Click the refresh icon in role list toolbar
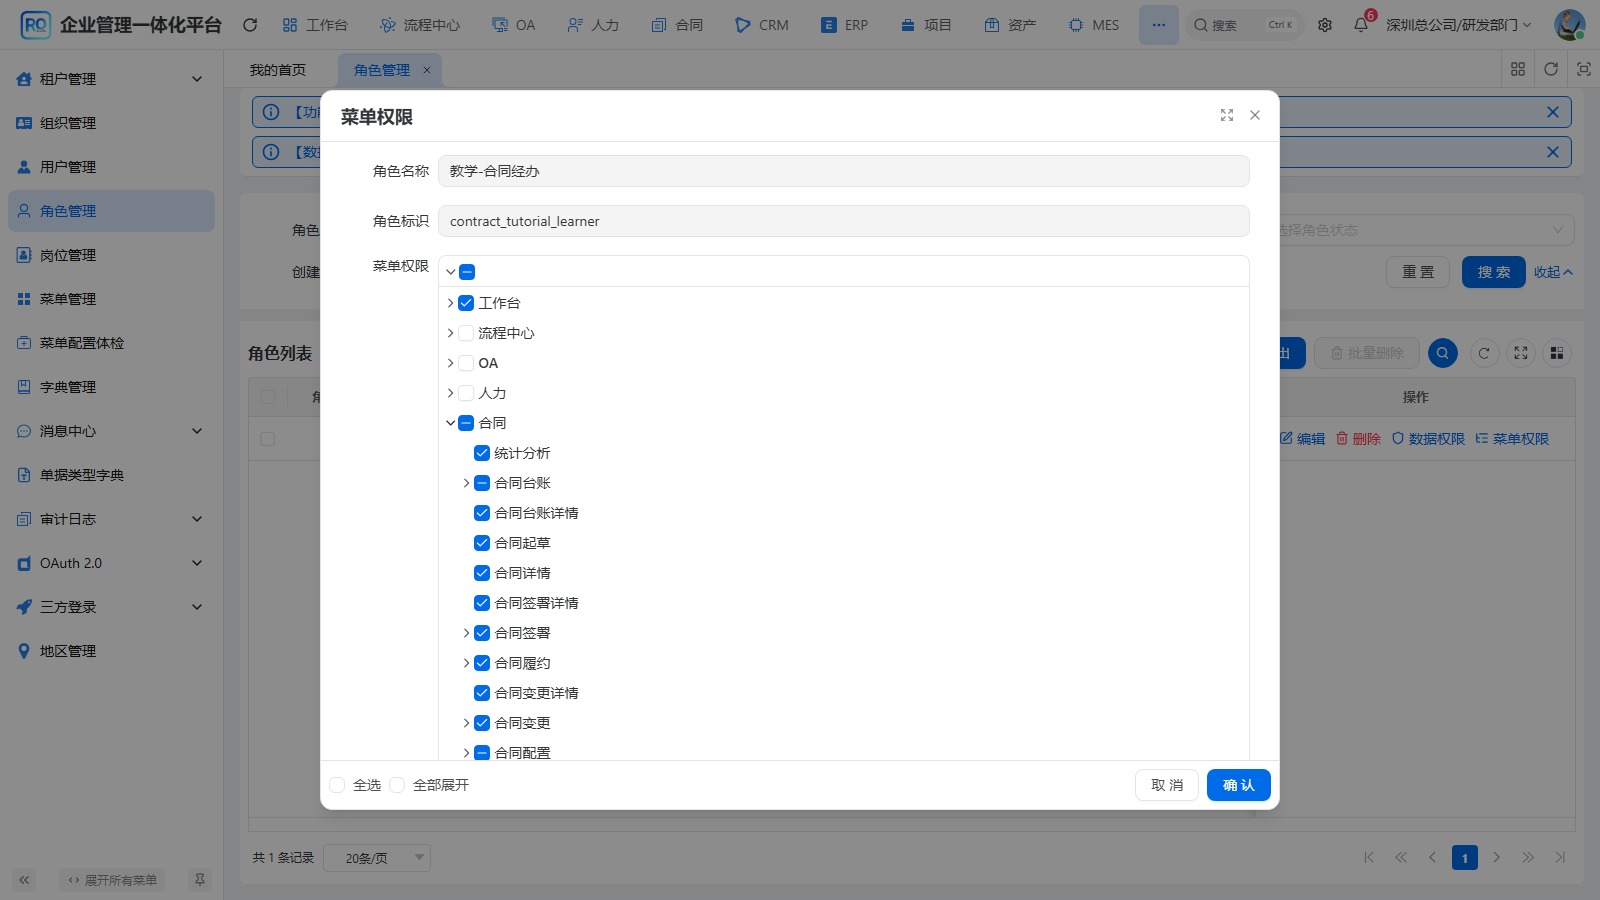This screenshot has width=1600, height=900. (1484, 353)
